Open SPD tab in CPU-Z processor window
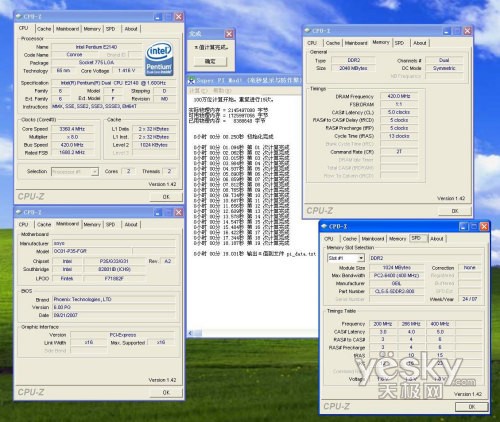Screen dimensions: 500x422 [x=111, y=29]
